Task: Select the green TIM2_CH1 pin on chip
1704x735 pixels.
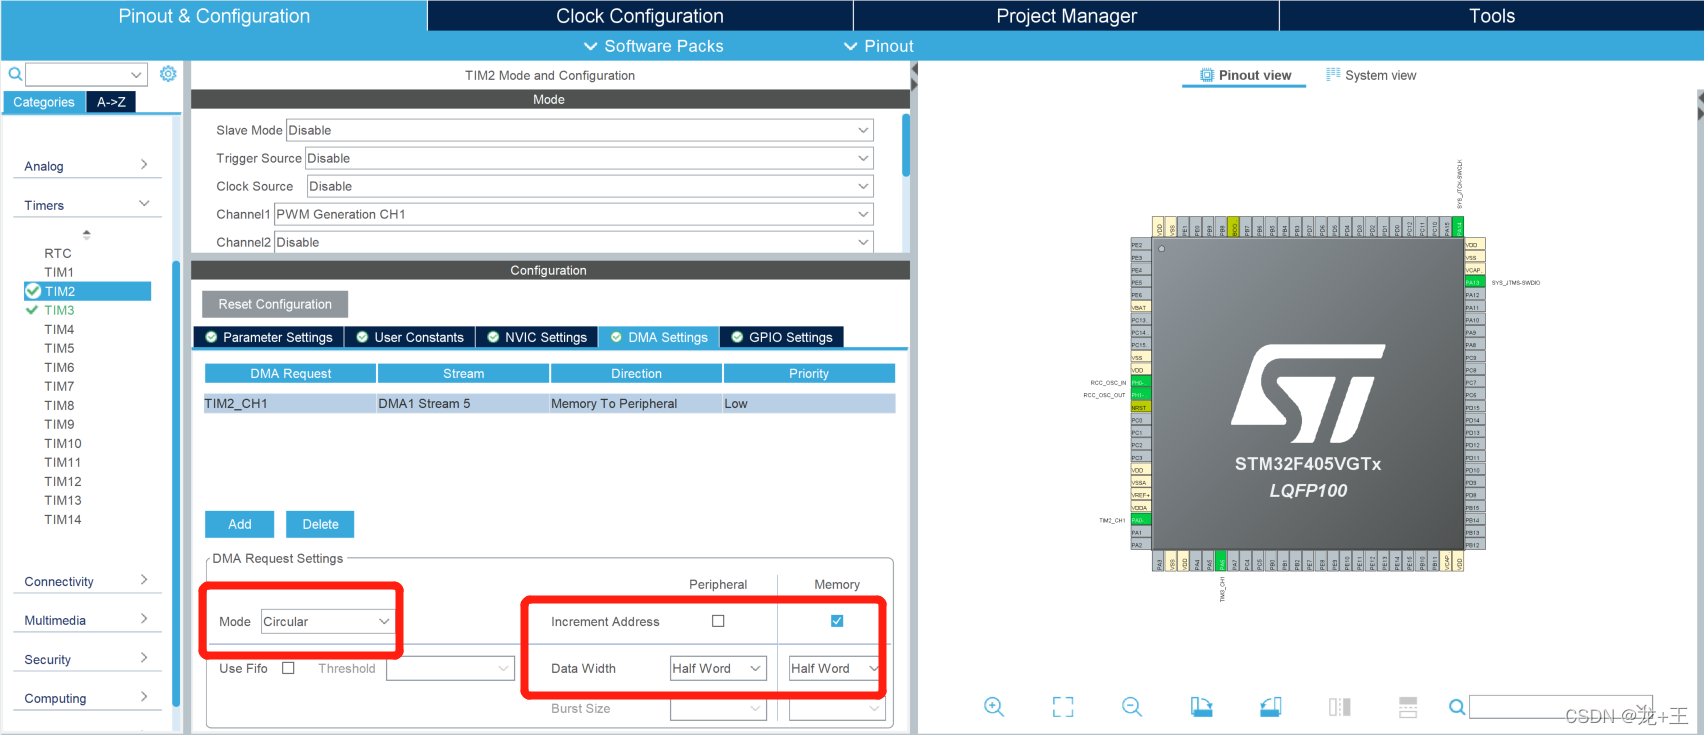Action: (1139, 520)
